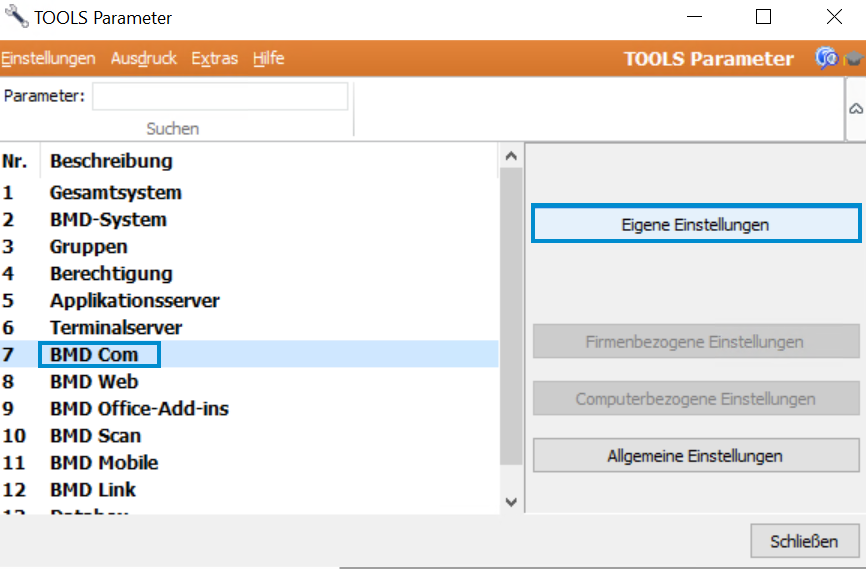Click the scrollbar up arrow
This screenshot has height=569, width=866.
coord(511,156)
